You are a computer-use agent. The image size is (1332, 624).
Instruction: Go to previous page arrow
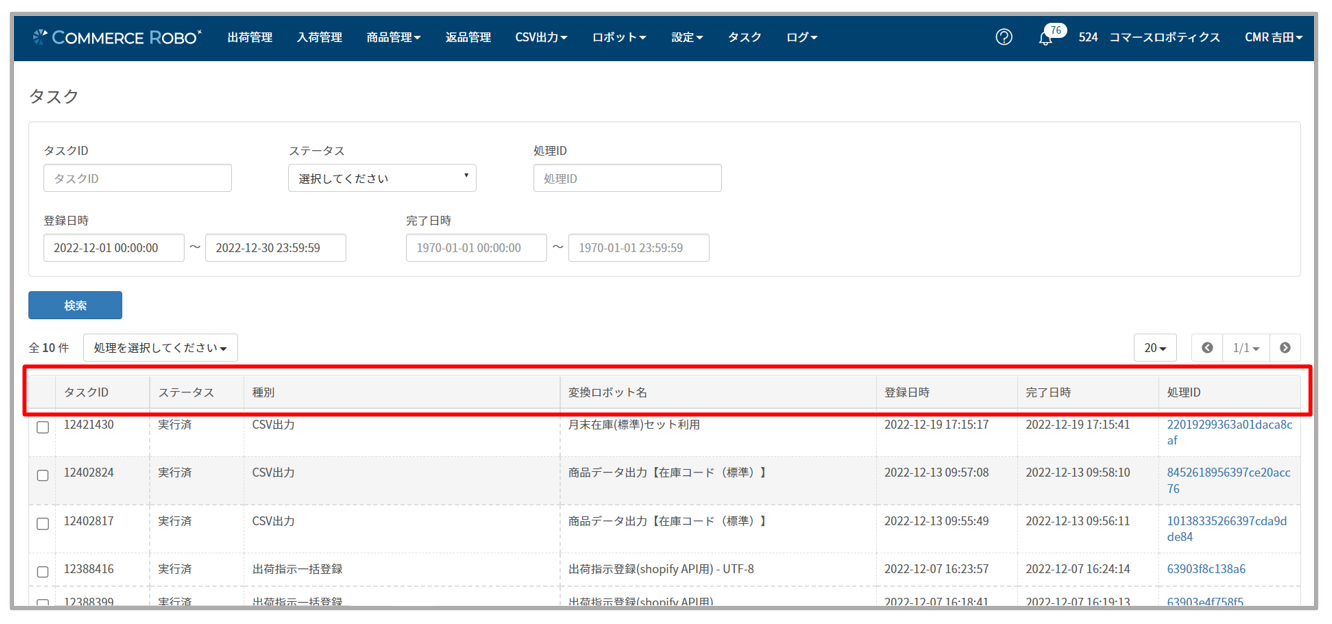pos(1207,348)
